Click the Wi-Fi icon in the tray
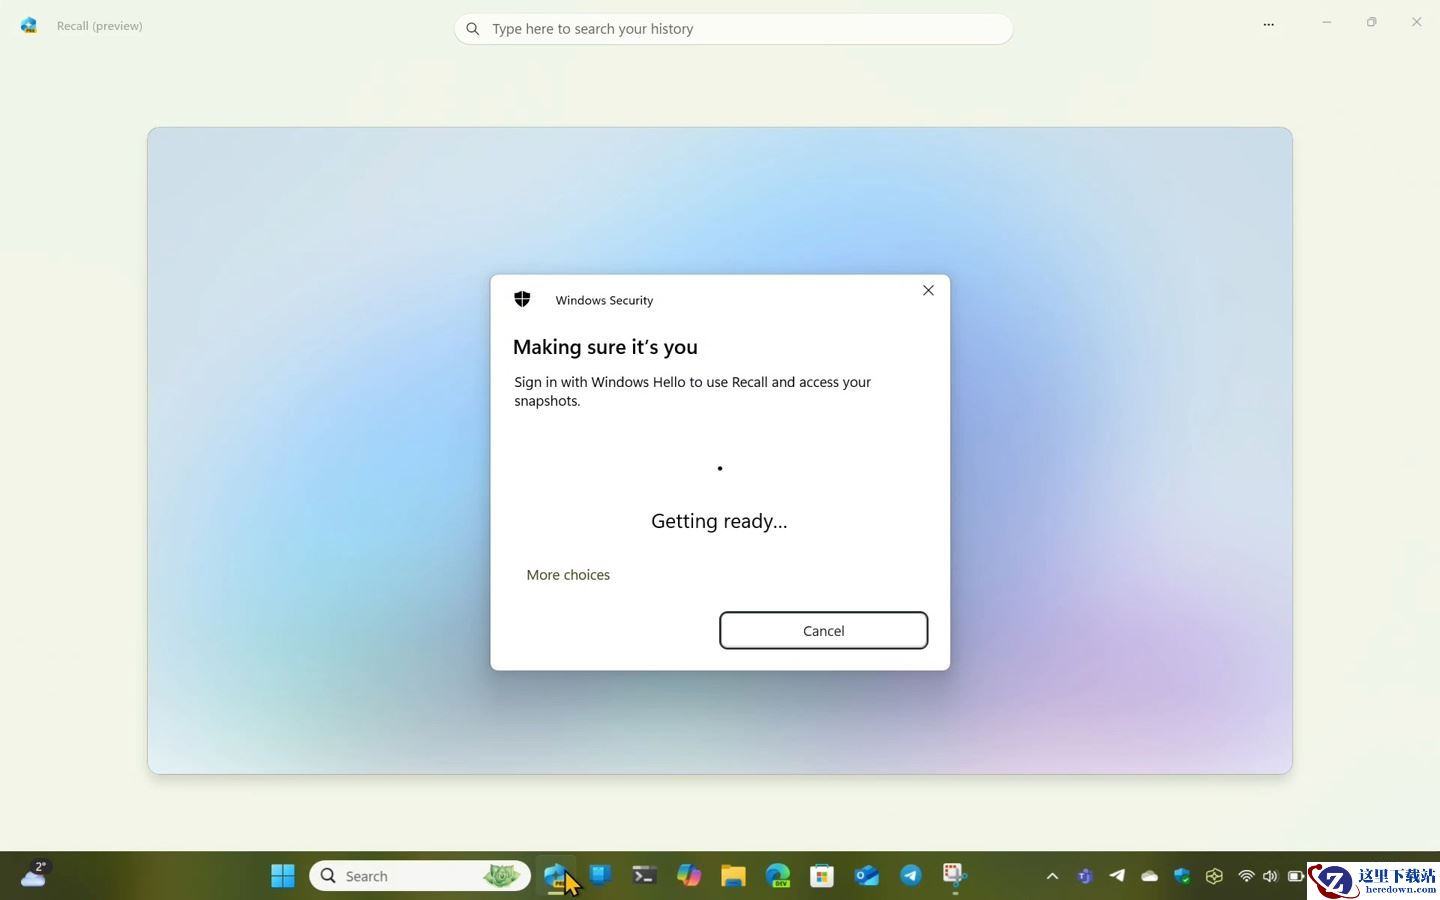Viewport: 1440px width, 900px height. [x=1246, y=876]
